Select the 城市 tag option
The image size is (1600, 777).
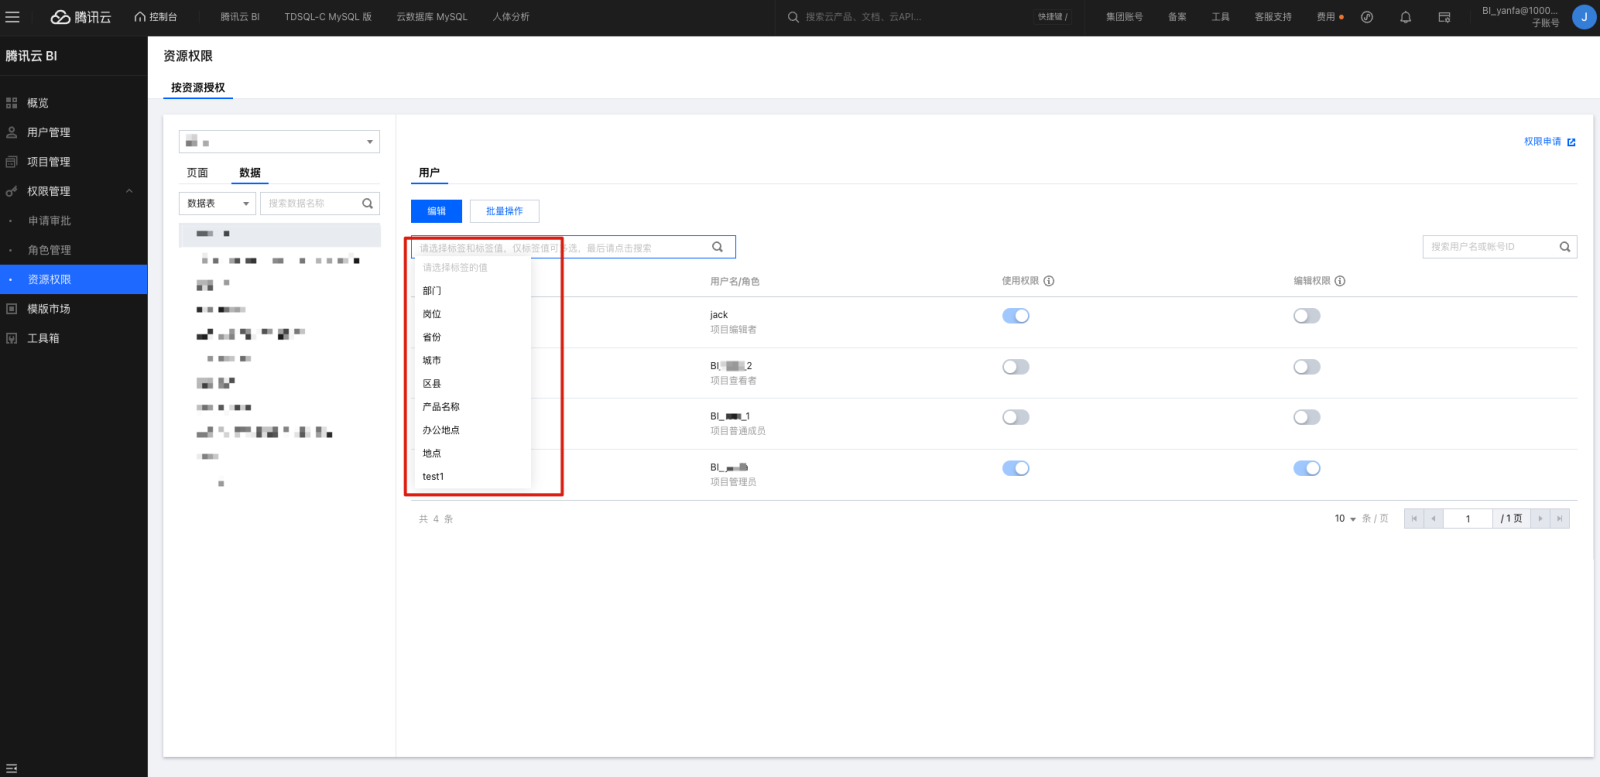click(472, 360)
